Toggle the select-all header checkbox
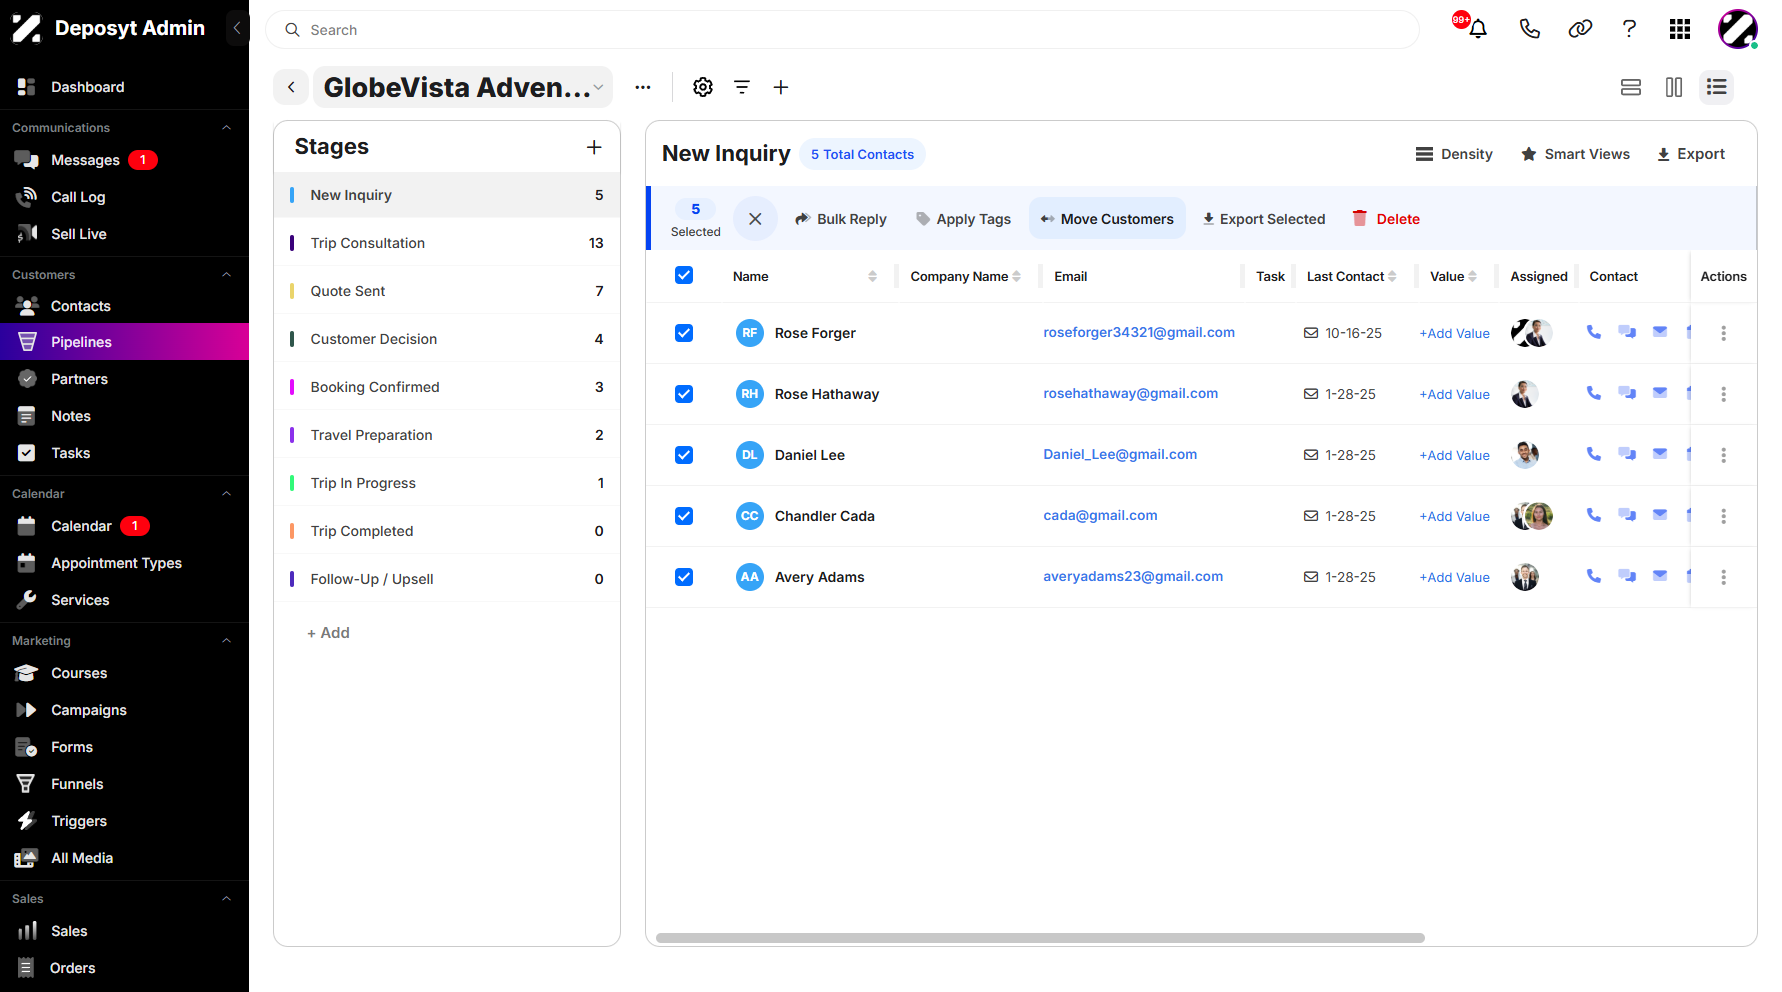 coord(684,275)
